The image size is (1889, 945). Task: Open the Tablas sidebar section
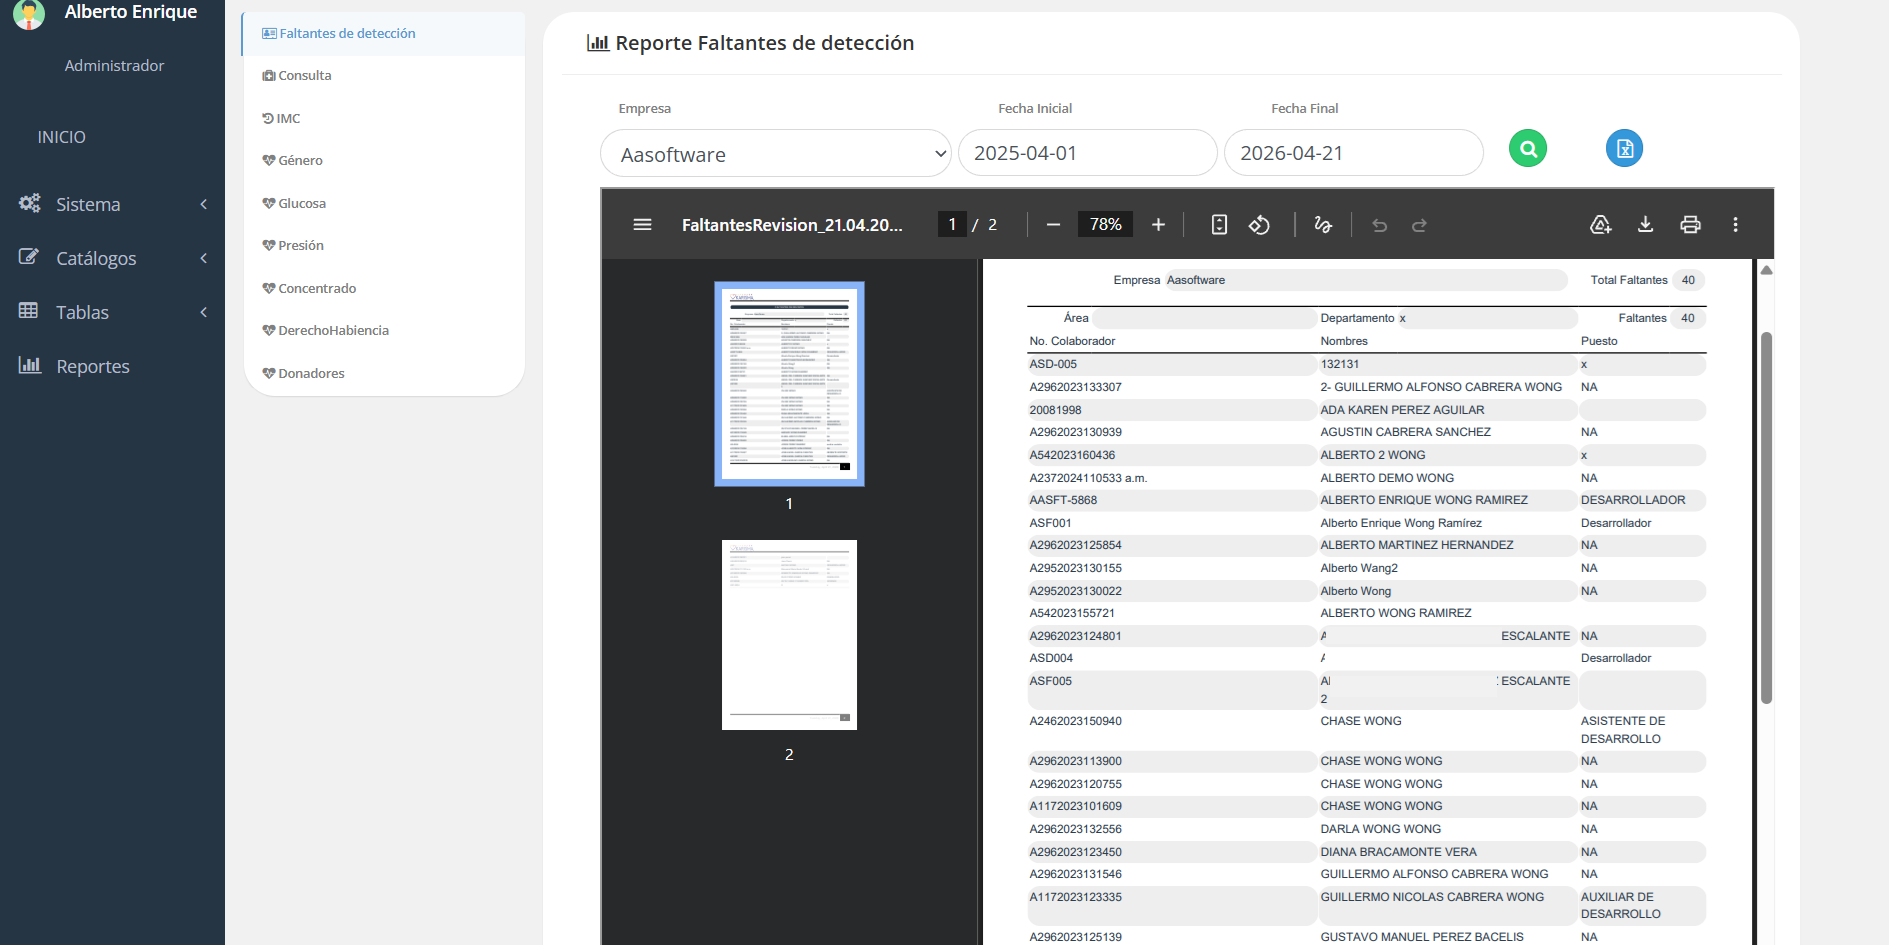tap(82, 312)
